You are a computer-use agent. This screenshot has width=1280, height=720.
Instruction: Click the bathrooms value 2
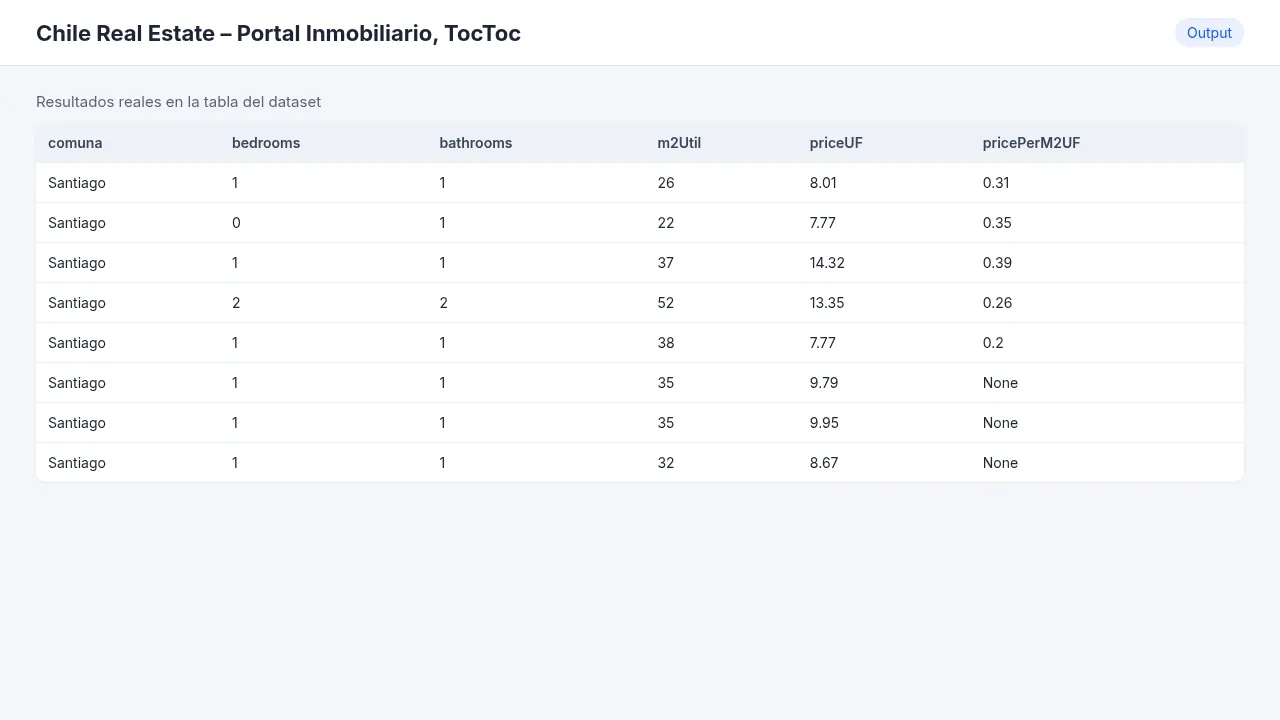point(443,303)
